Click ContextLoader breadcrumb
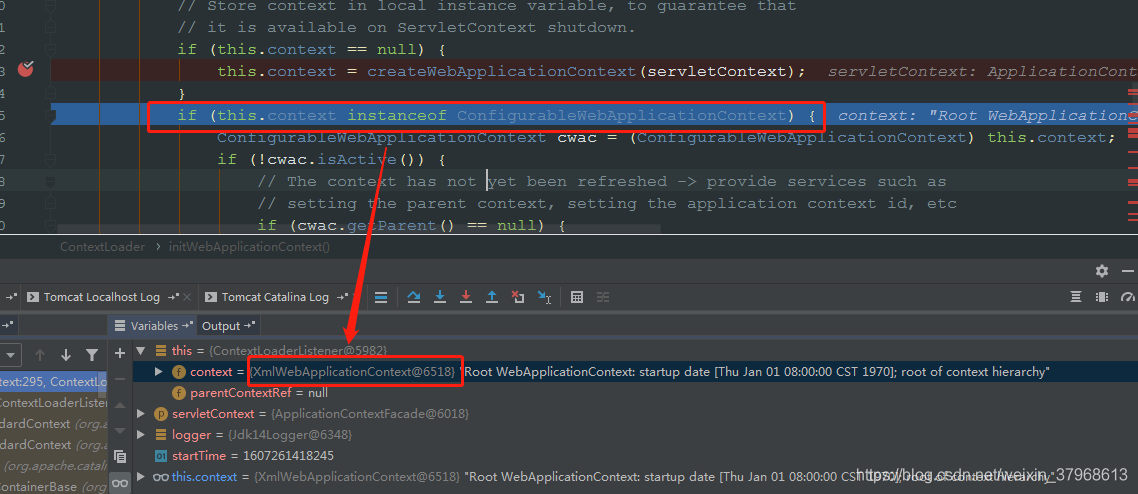This screenshot has height=494, width=1138. coord(102,247)
